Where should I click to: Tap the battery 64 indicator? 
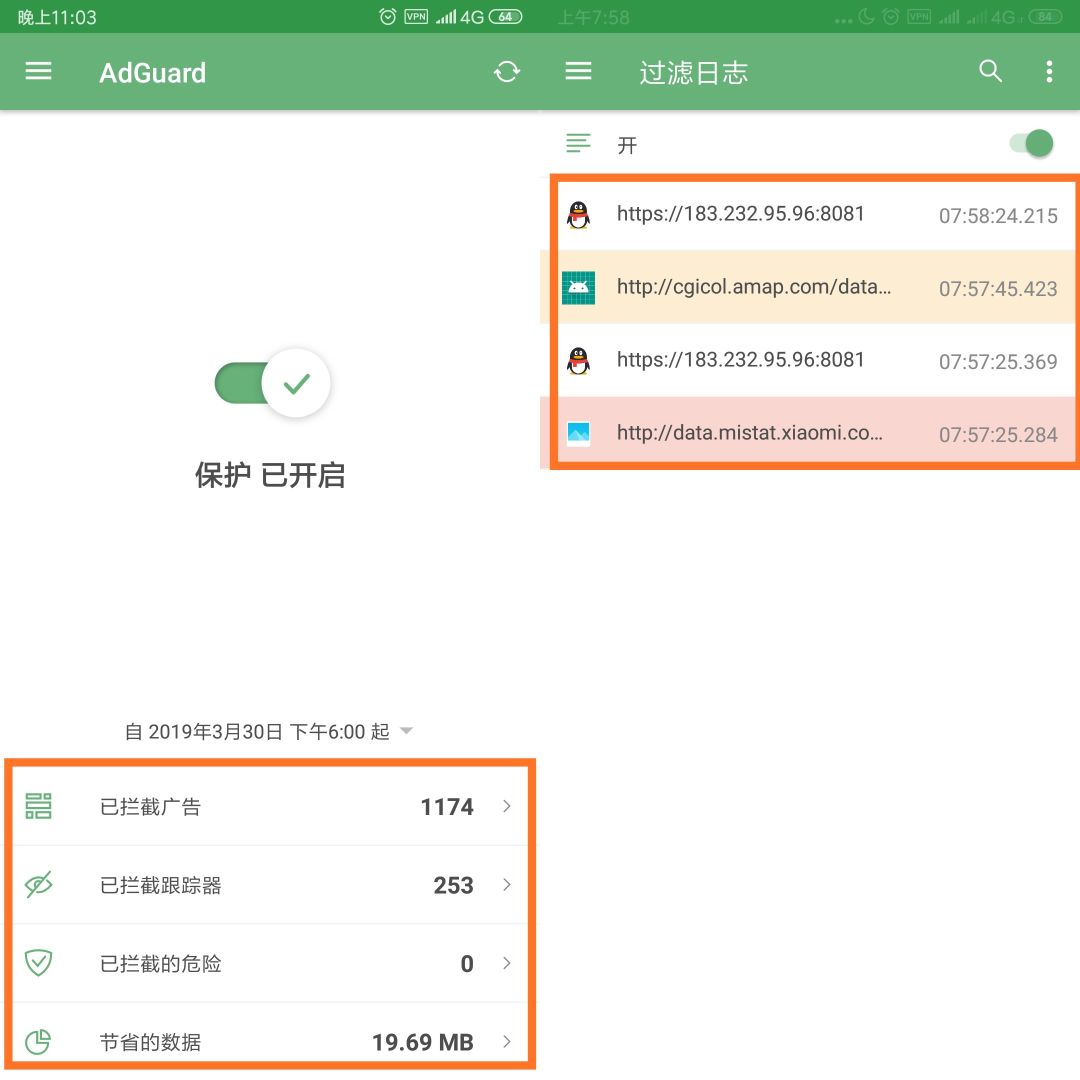(506, 17)
